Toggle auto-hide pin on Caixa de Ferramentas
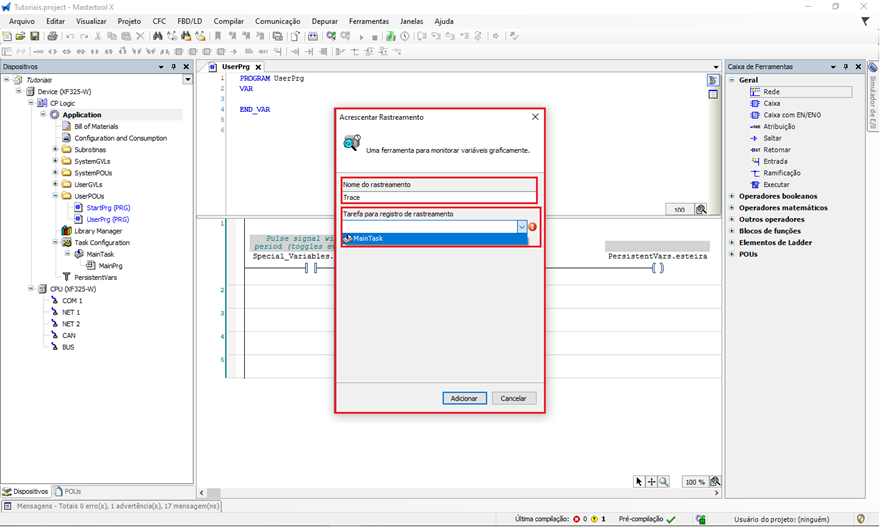Image resolution: width=884 pixels, height=528 pixels. pos(845,67)
